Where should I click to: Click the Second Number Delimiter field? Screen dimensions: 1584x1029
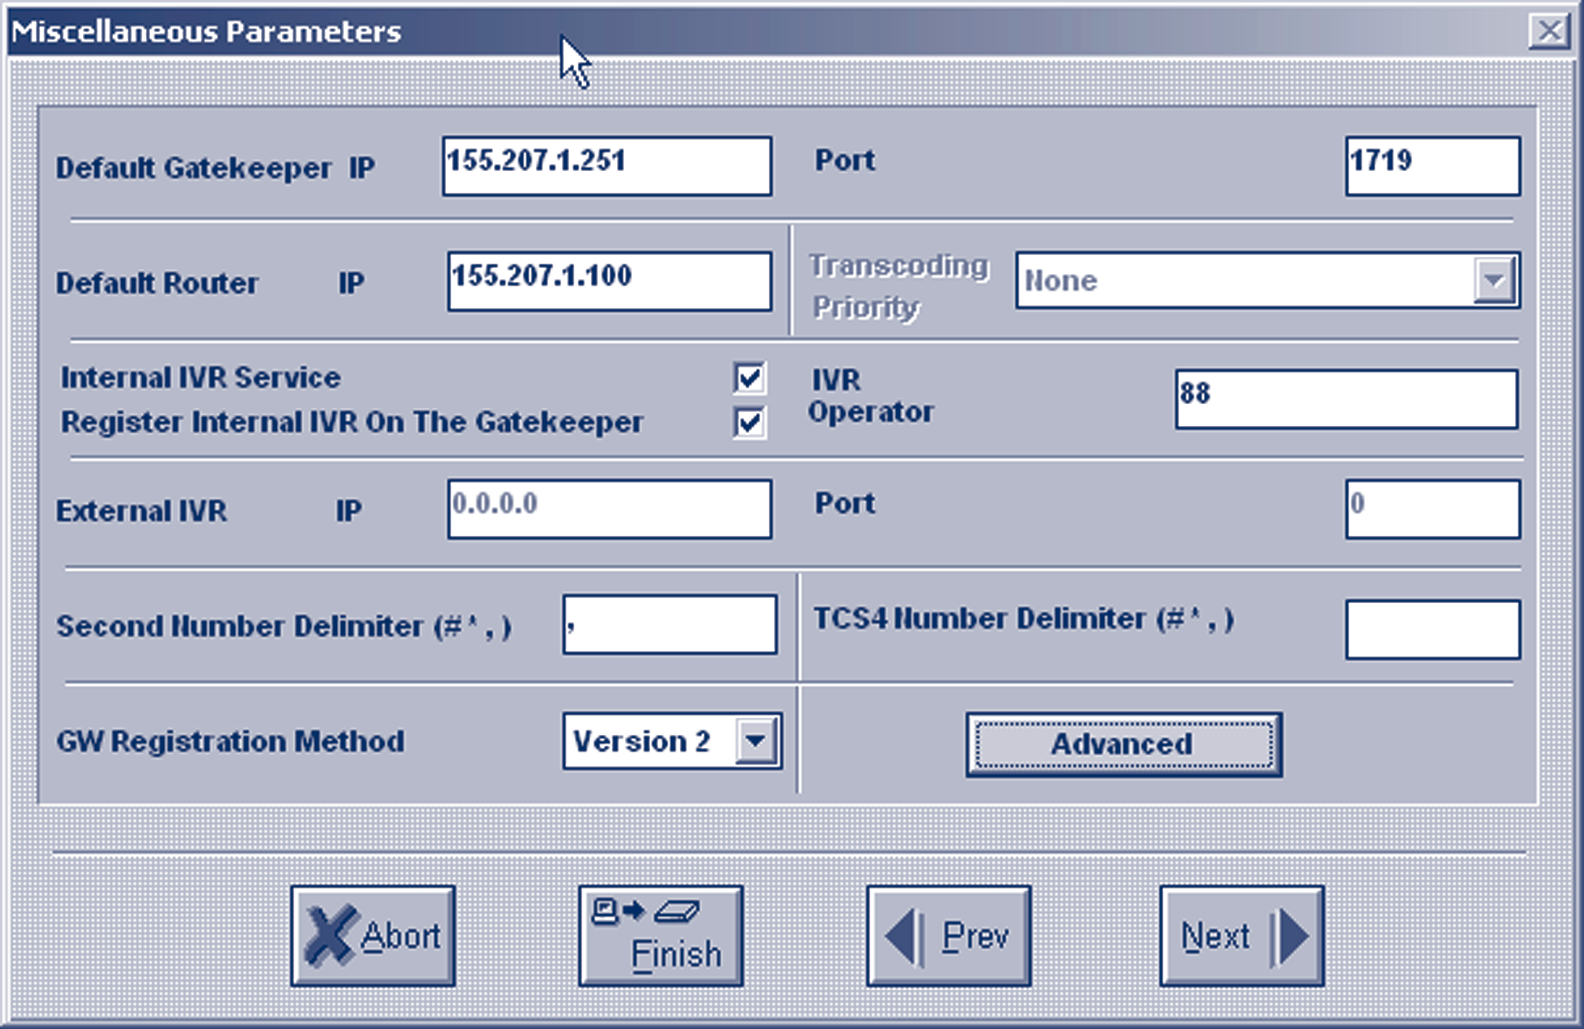tap(669, 625)
